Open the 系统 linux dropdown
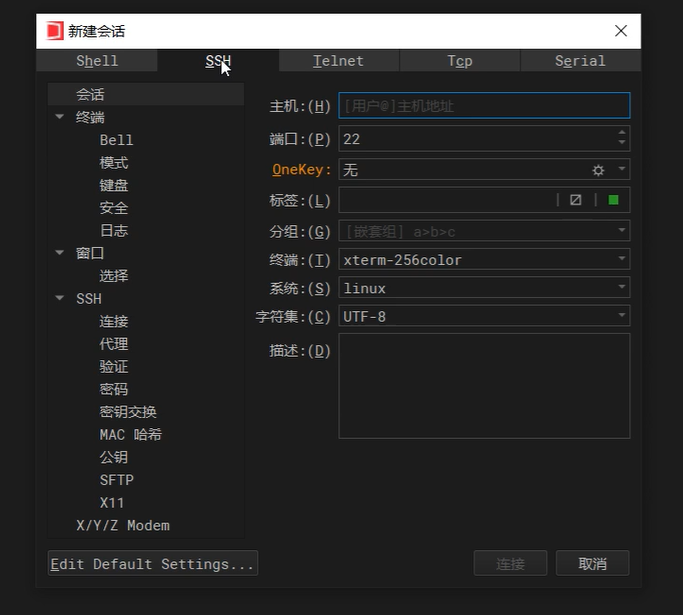 [622, 287]
